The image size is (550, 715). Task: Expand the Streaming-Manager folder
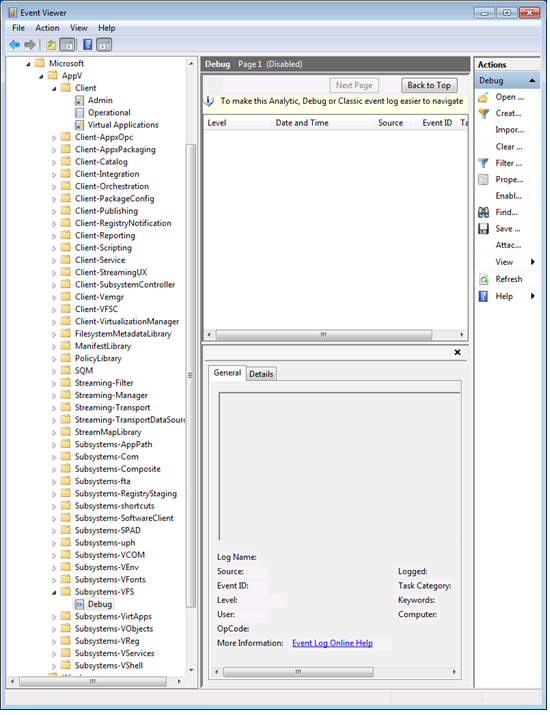(54, 395)
